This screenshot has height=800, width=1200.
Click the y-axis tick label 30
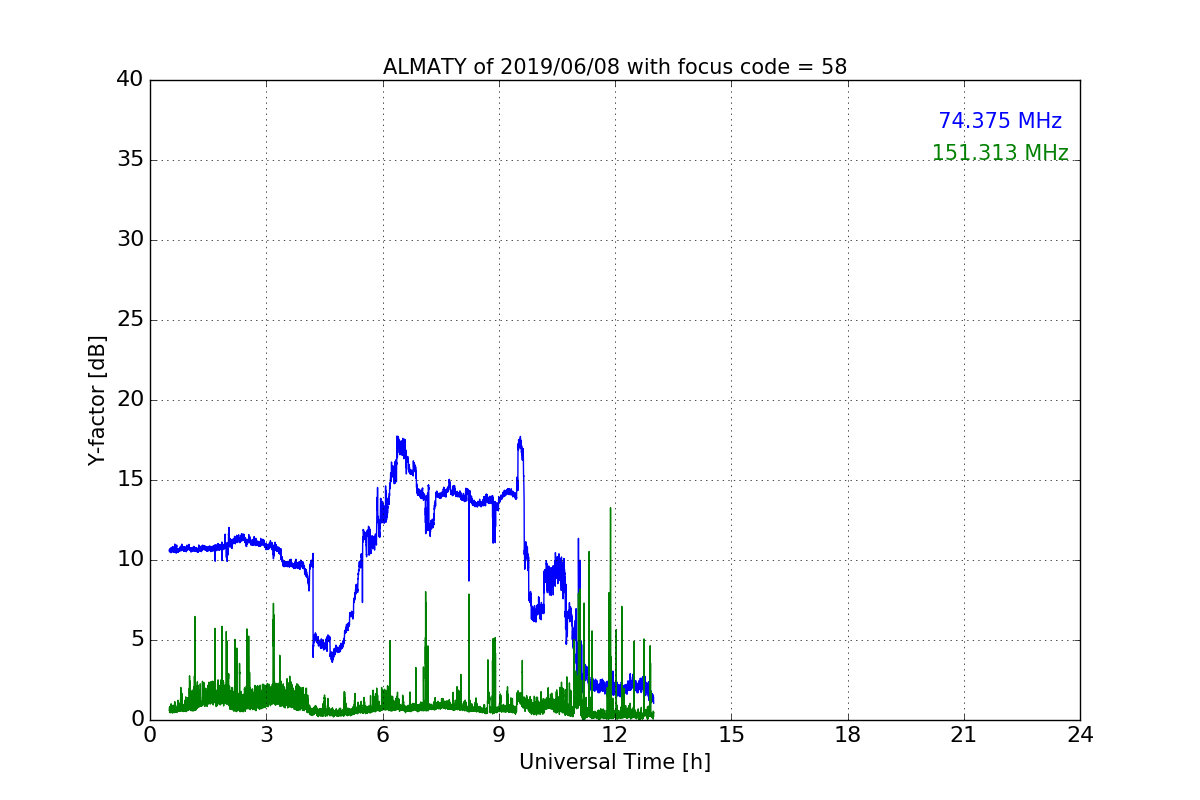point(130,240)
